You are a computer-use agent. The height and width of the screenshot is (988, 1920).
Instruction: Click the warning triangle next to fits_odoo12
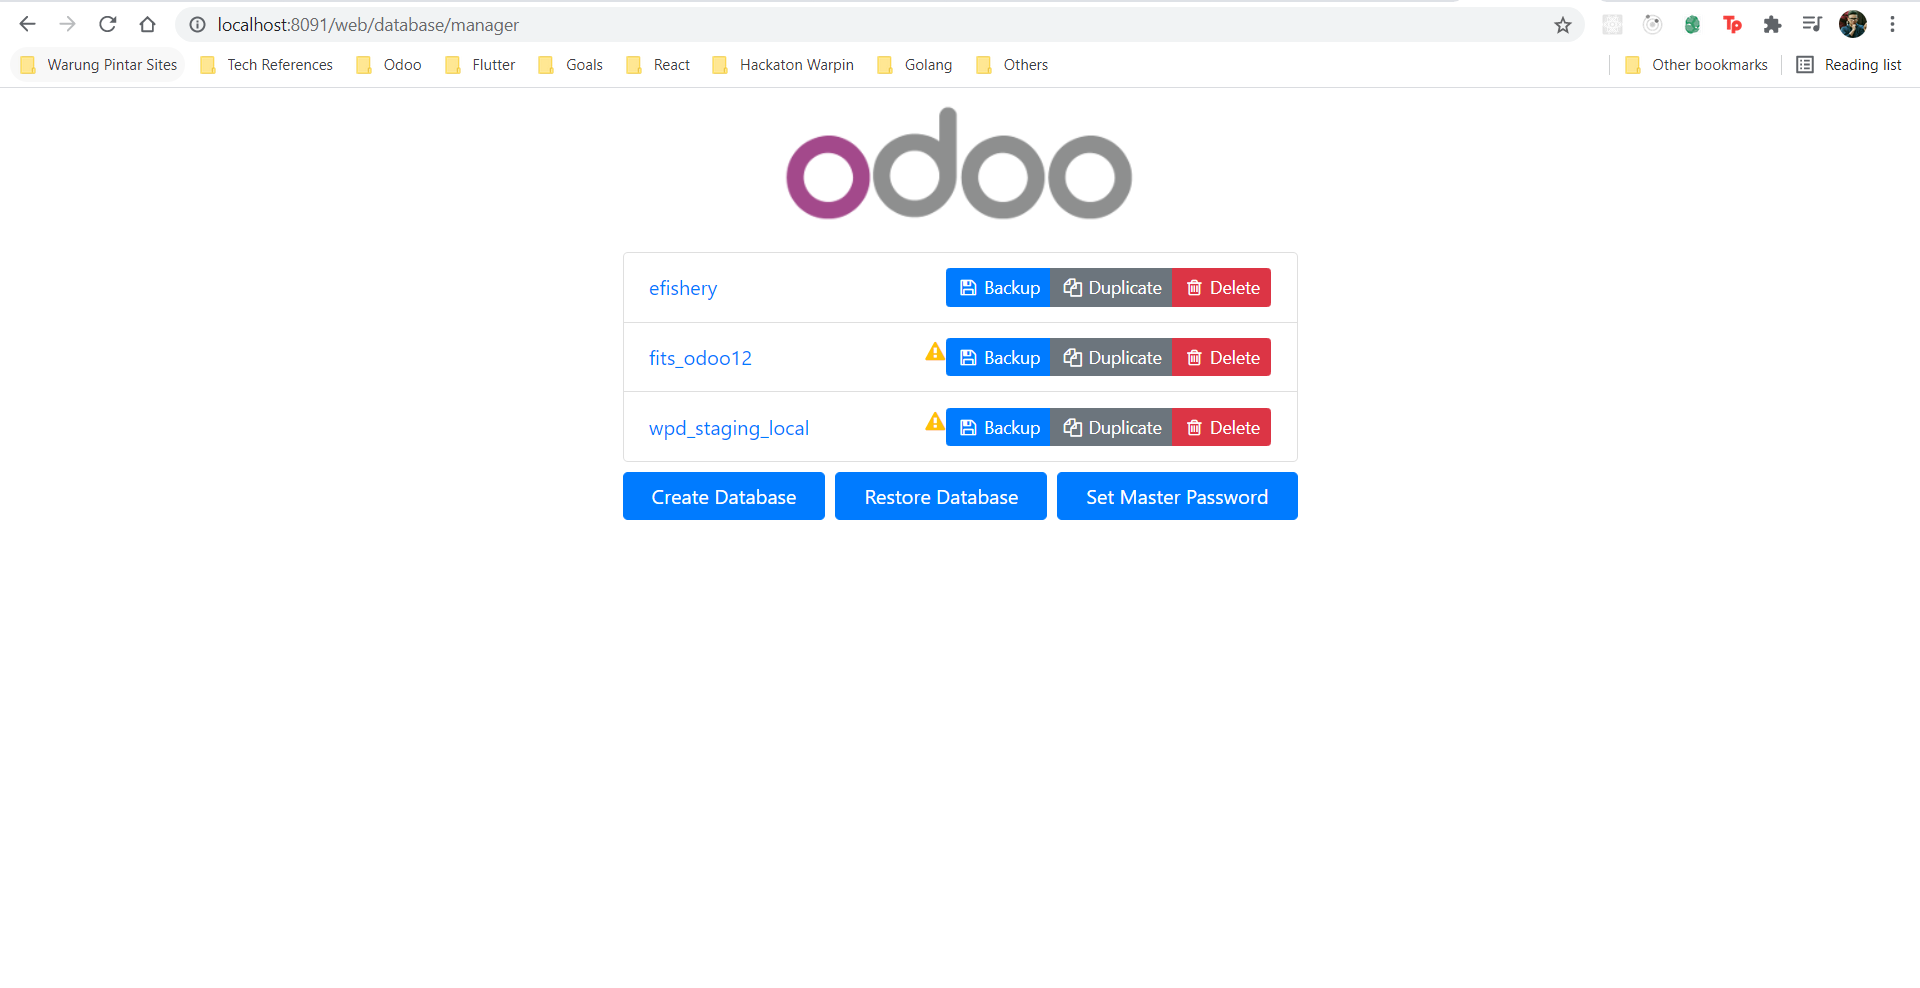(933, 352)
